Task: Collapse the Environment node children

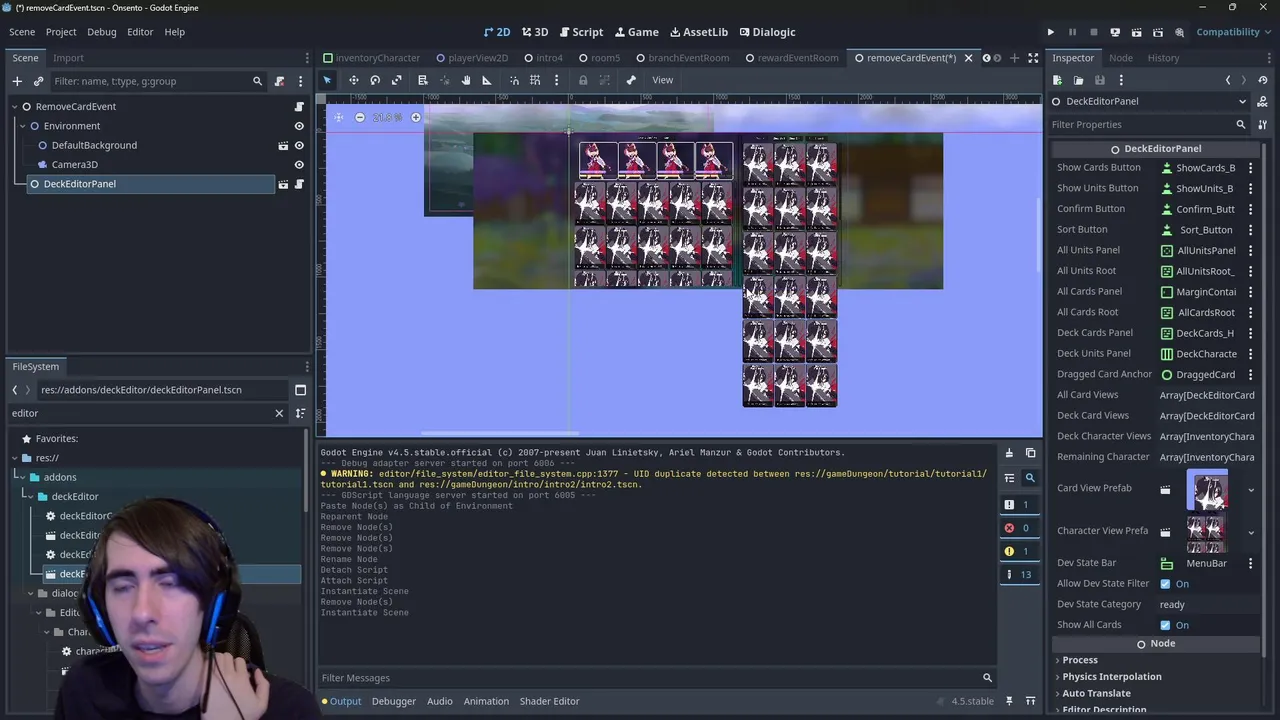Action: point(22,126)
